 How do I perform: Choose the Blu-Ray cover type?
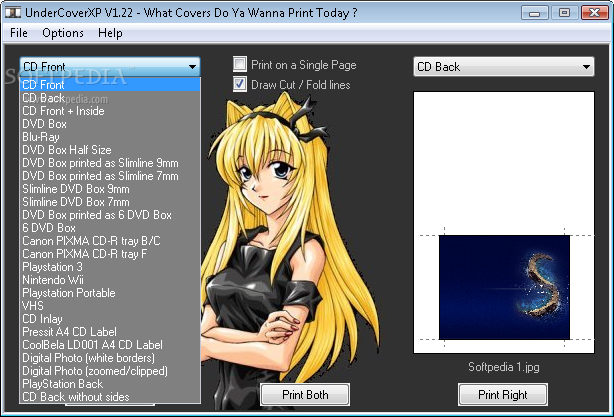tap(110, 137)
